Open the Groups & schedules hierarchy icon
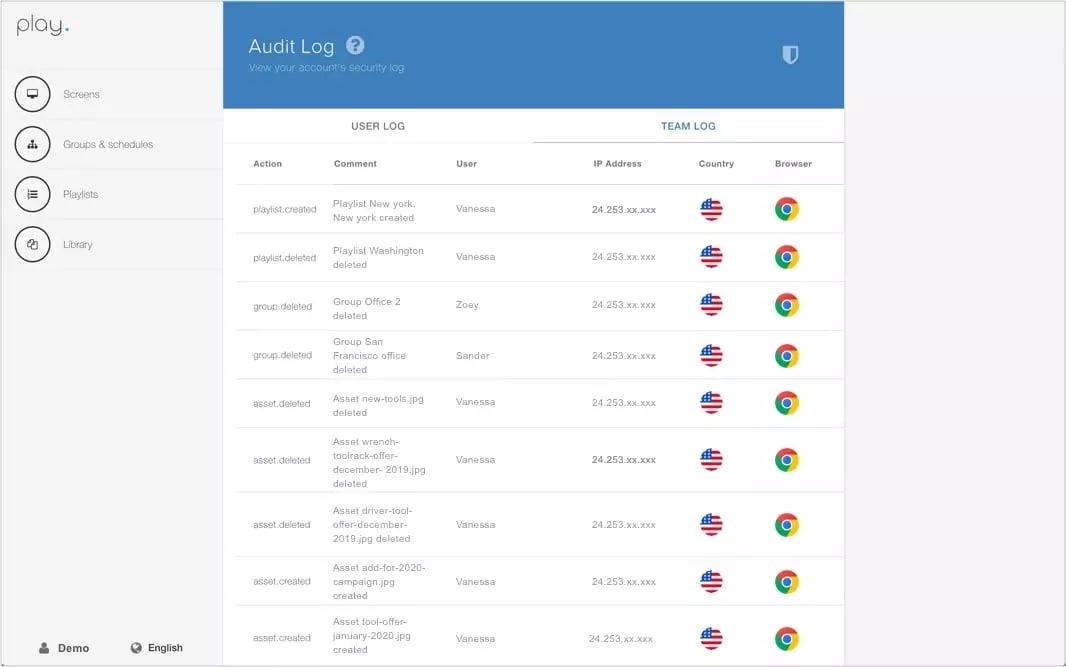The width and height of the screenshot is (1066, 667). point(32,144)
